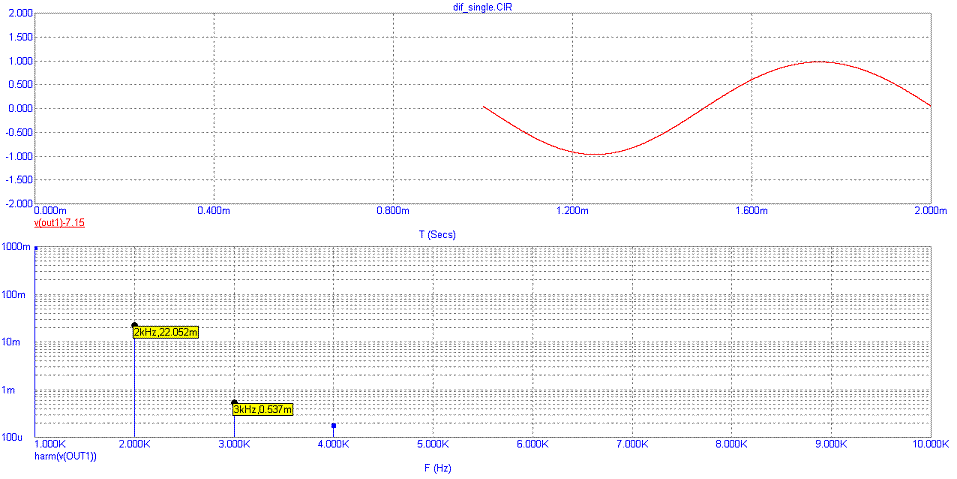Select the 3kHz,0.537m data tag
957x479 pixels.
263,409
